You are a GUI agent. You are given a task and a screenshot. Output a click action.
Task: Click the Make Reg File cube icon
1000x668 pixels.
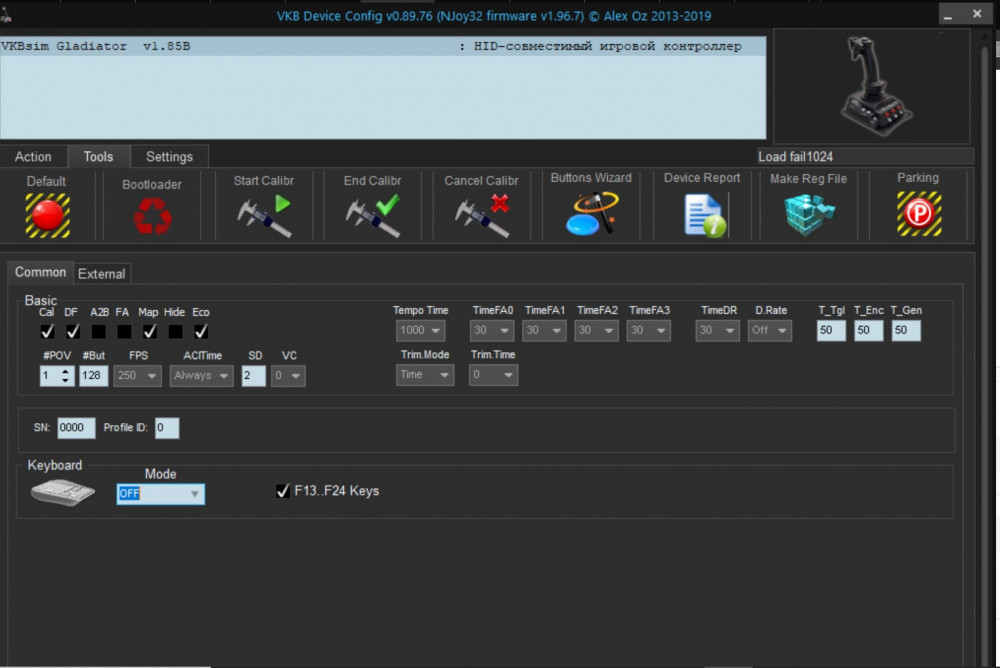pos(809,215)
